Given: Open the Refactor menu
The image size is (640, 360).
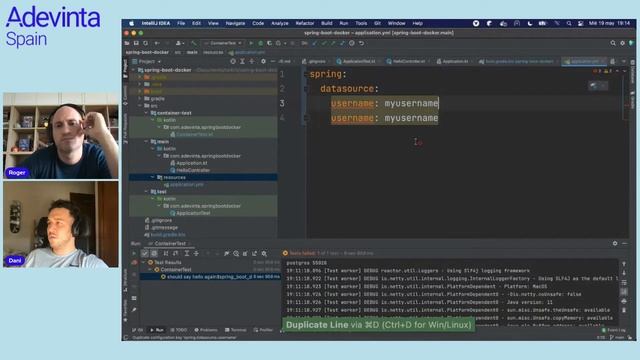Looking at the screenshot, I should coord(304,24).
